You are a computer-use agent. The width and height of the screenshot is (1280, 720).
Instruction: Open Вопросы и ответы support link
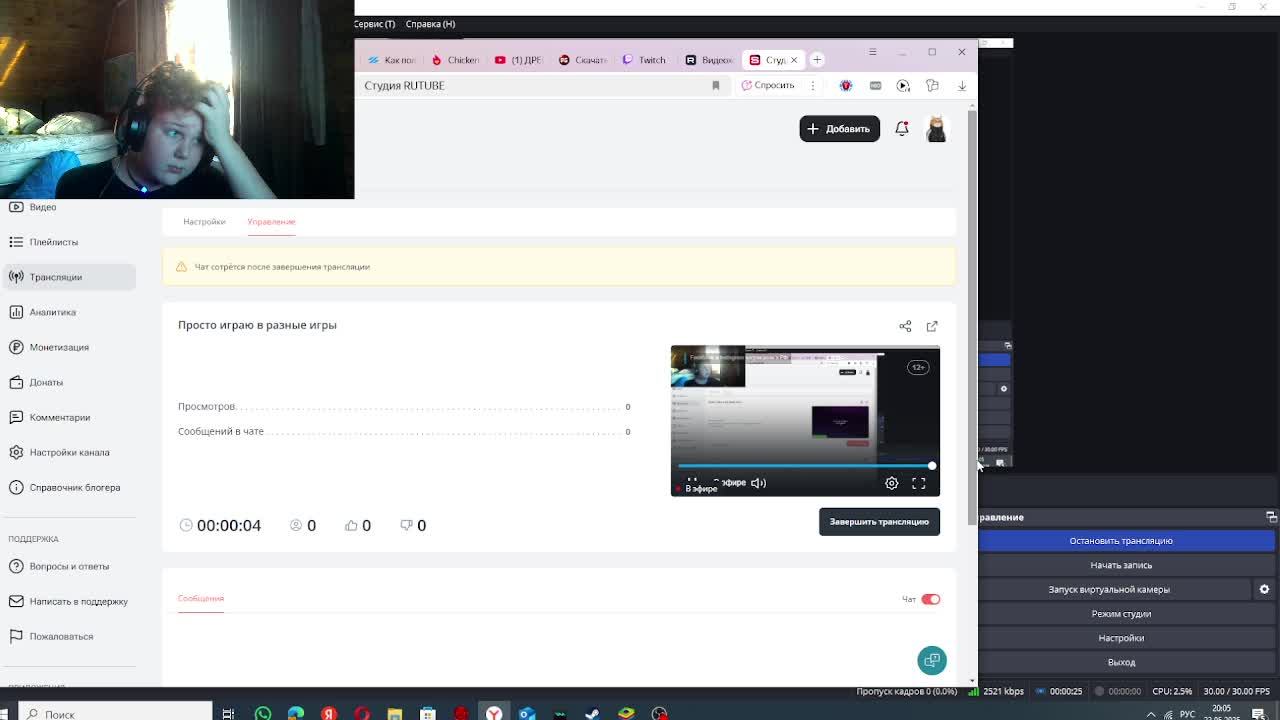tap(68, 566)
